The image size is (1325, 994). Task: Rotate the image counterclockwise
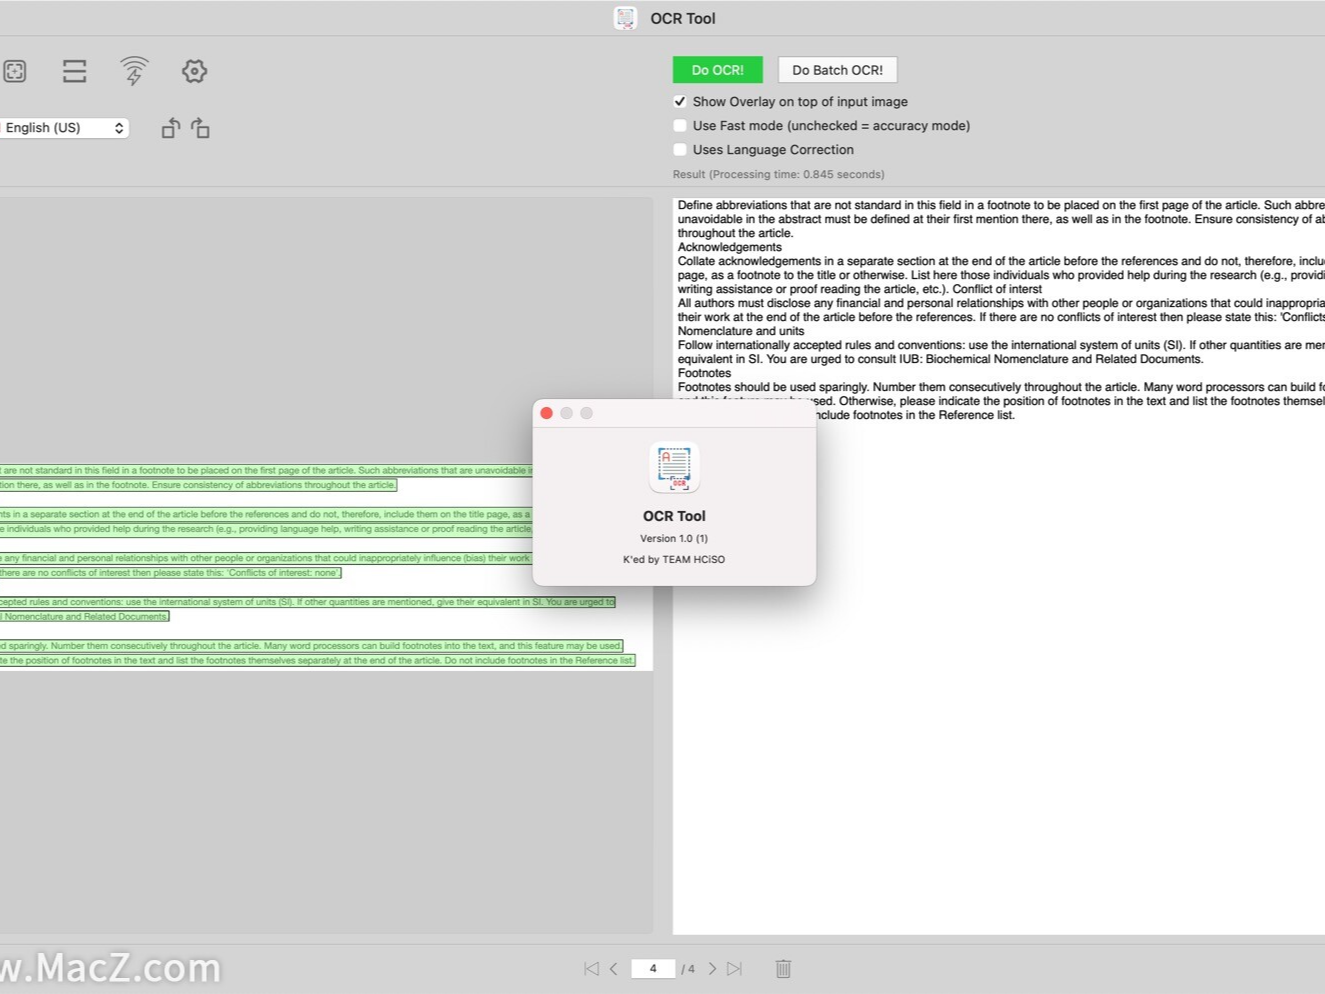[x=170, y=127]
